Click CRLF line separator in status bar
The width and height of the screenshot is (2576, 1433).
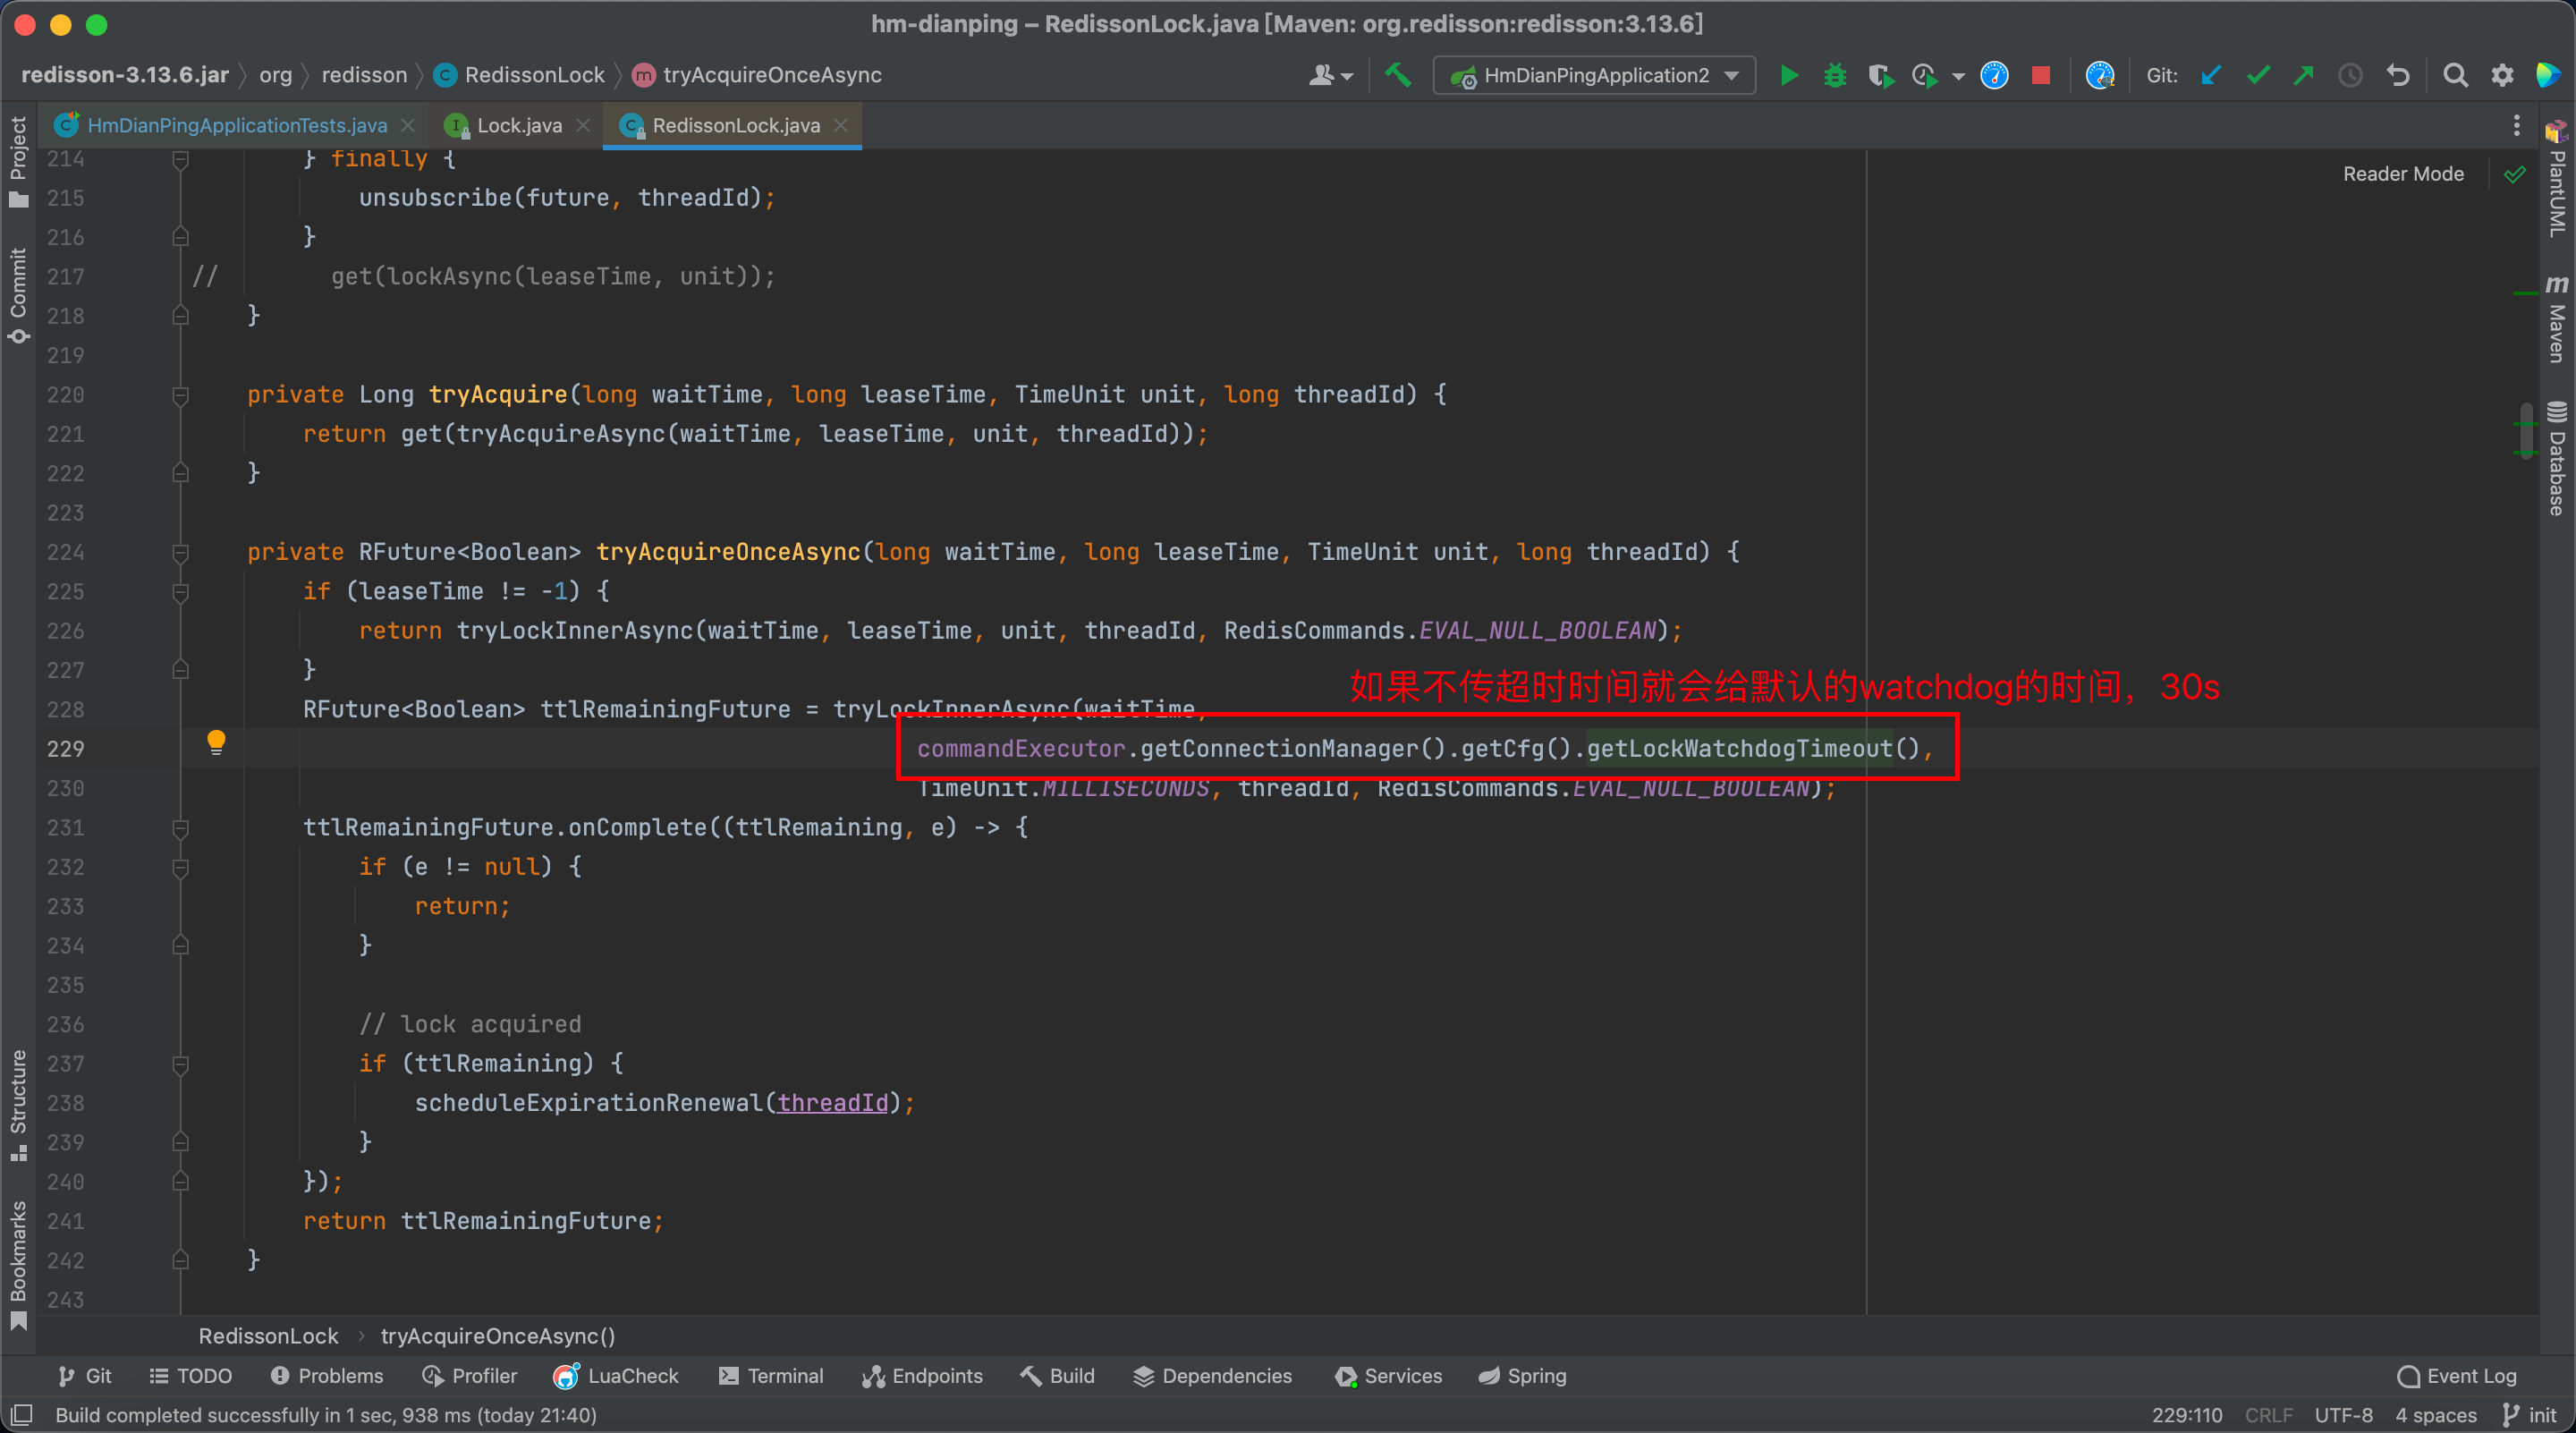pyautogui.click(x=2268, y=1415)
